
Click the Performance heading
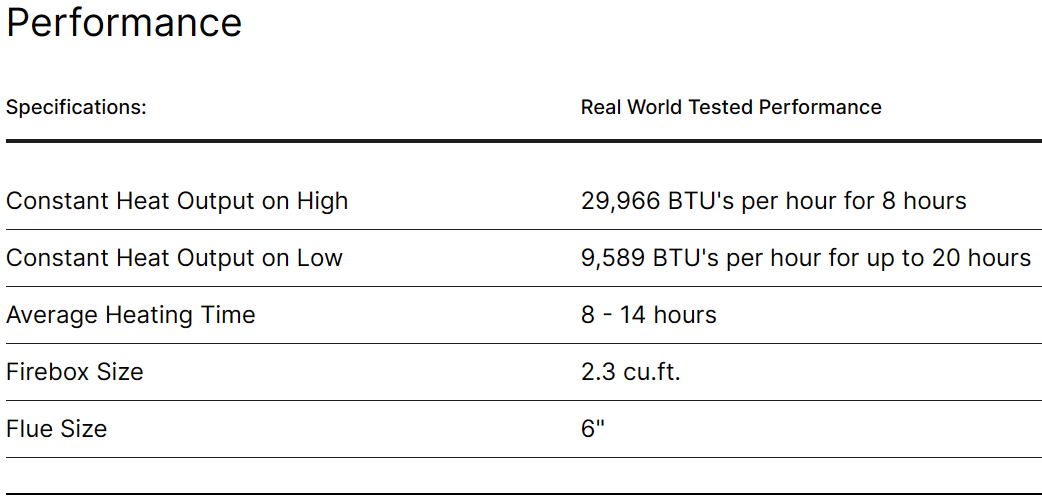coord(124,22)
